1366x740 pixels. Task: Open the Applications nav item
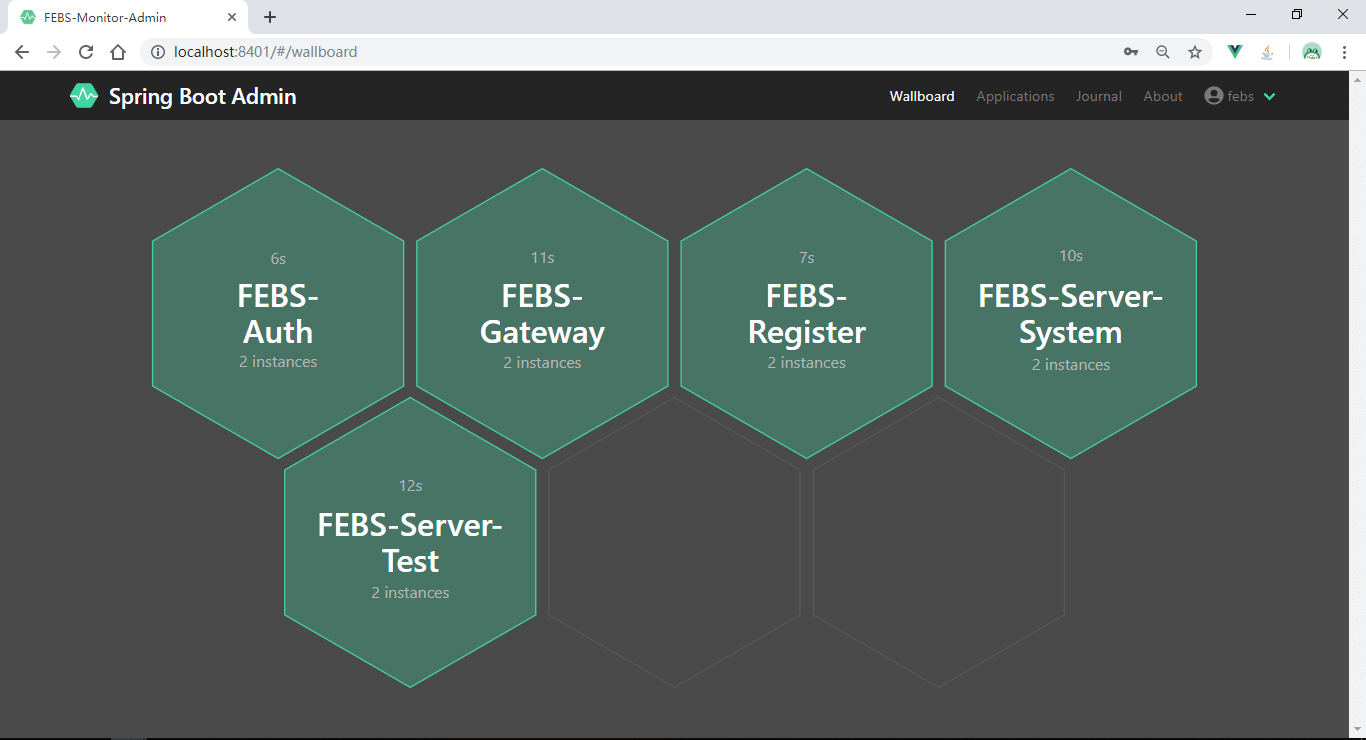coord(1015,96)
